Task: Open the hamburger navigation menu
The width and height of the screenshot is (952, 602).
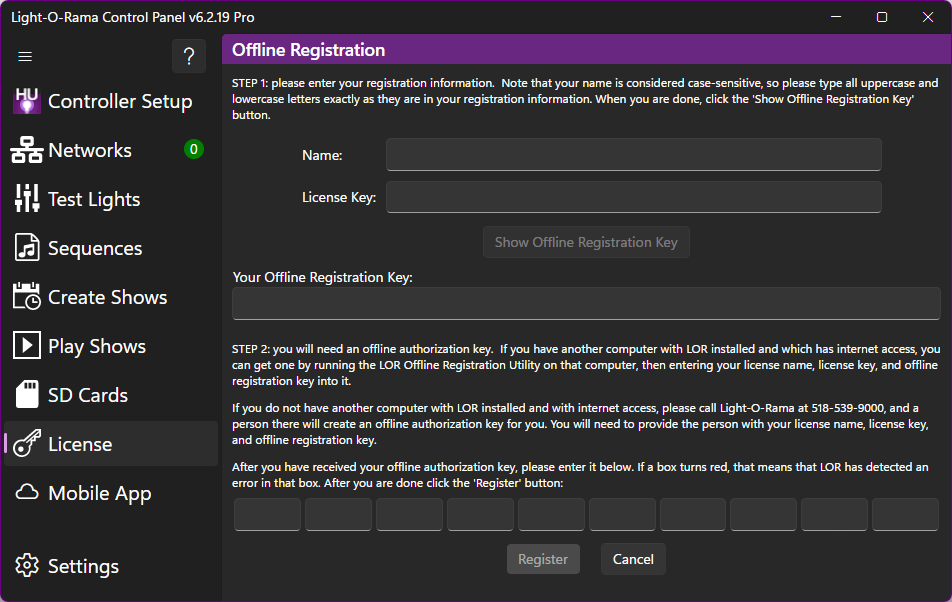Action: pyautogui.click(x=25, y=57)
